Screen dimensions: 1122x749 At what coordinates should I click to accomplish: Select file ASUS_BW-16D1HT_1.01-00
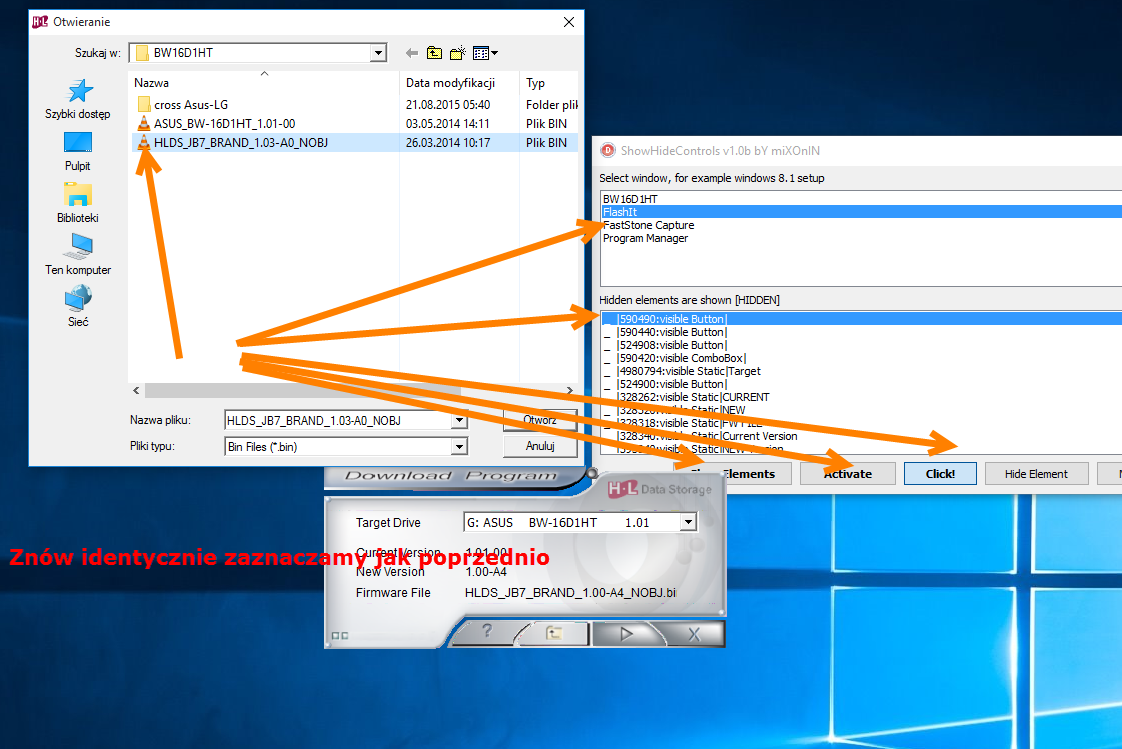click(216, 124)
